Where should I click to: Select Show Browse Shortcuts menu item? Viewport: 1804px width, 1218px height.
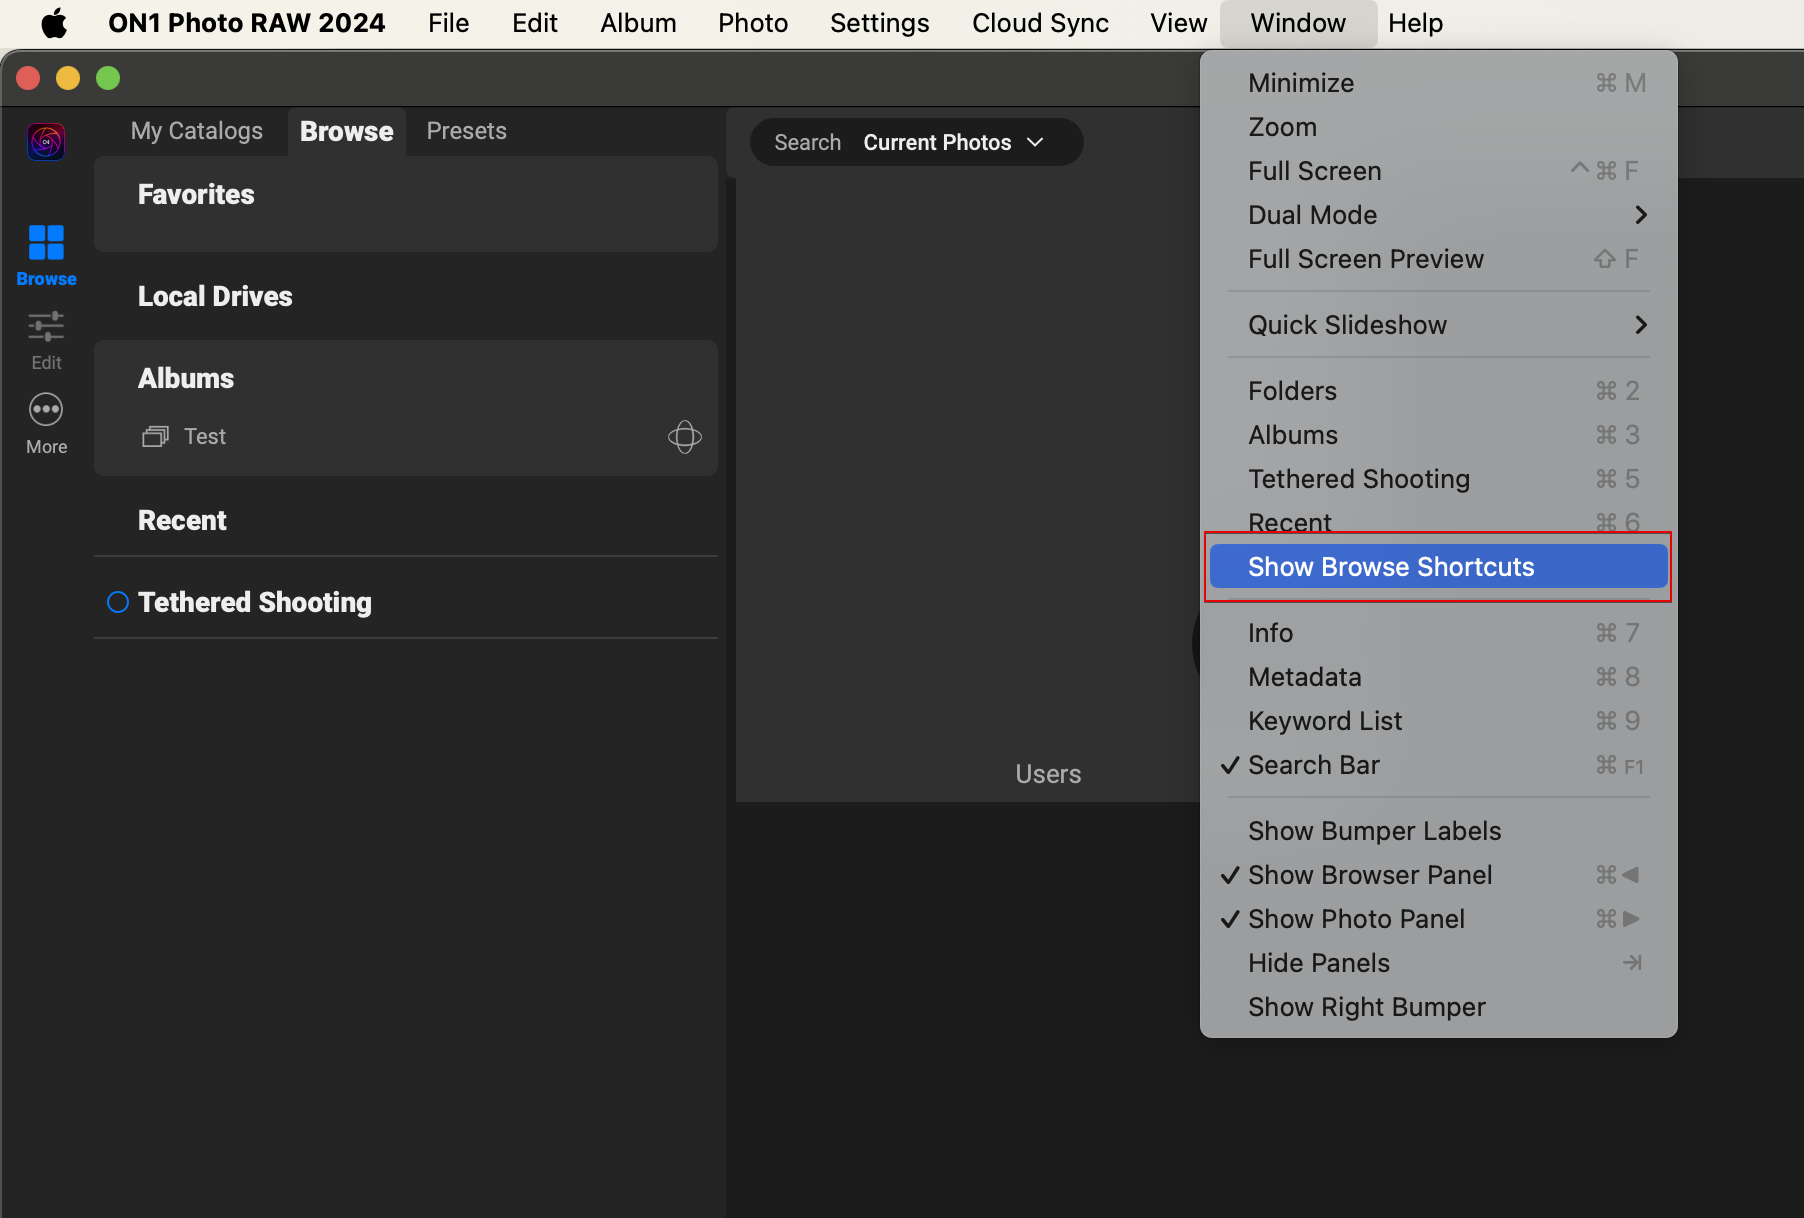[x=1390, y=567]
